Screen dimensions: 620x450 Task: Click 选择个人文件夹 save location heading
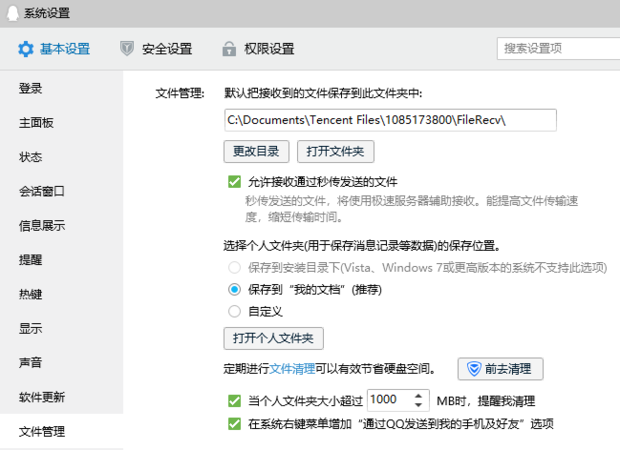[362, 246]
